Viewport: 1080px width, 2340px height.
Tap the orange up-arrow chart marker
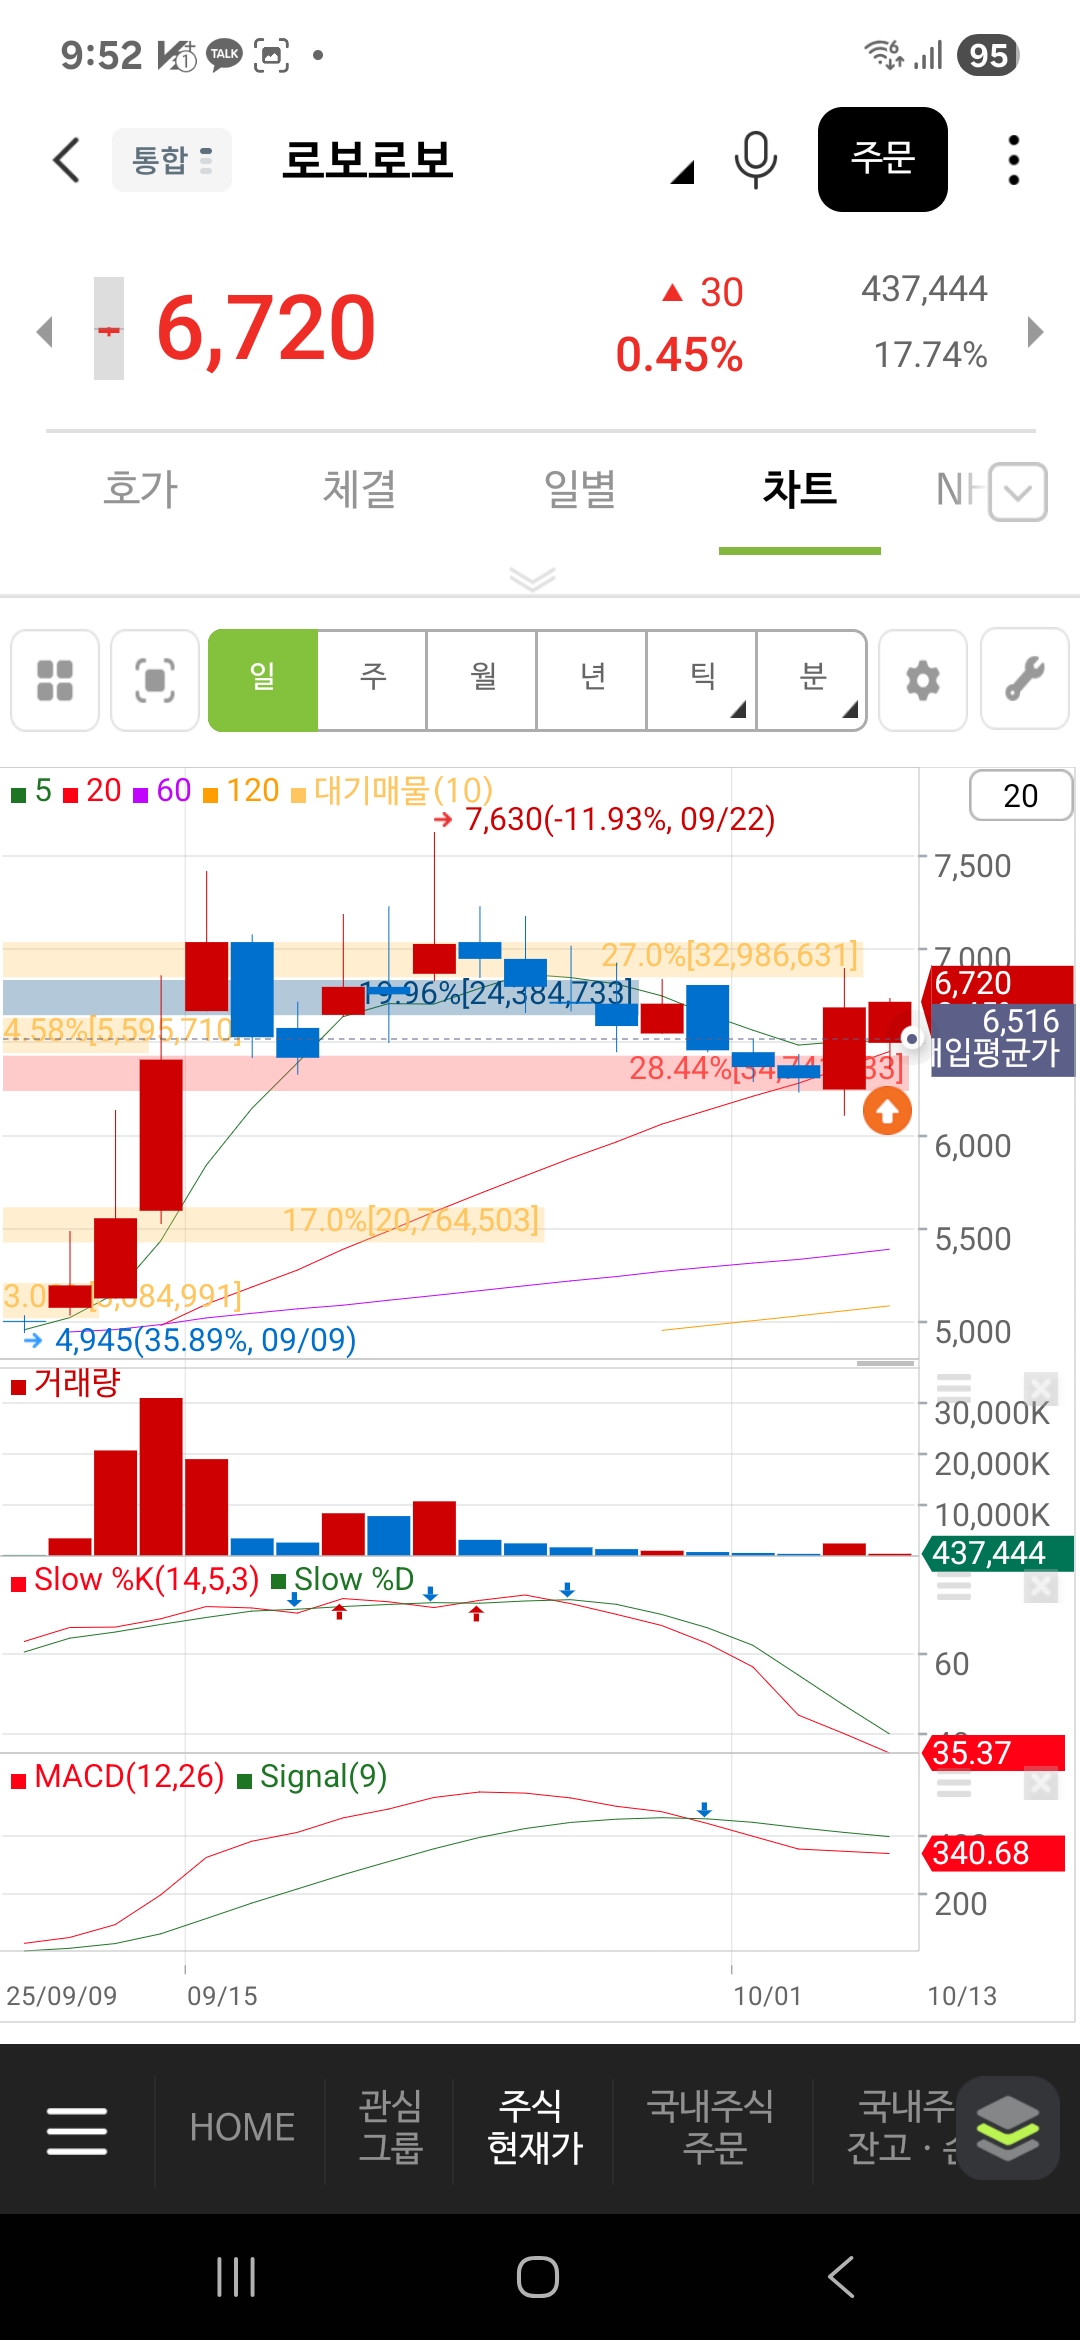(887, 1111)
